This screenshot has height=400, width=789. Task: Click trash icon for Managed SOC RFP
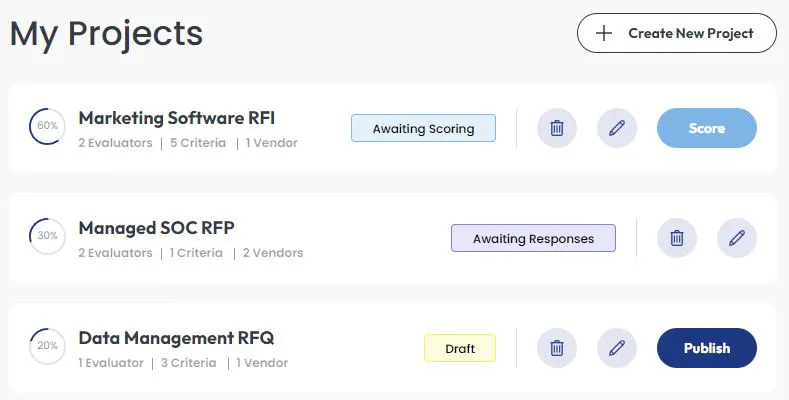pos(677,238)
